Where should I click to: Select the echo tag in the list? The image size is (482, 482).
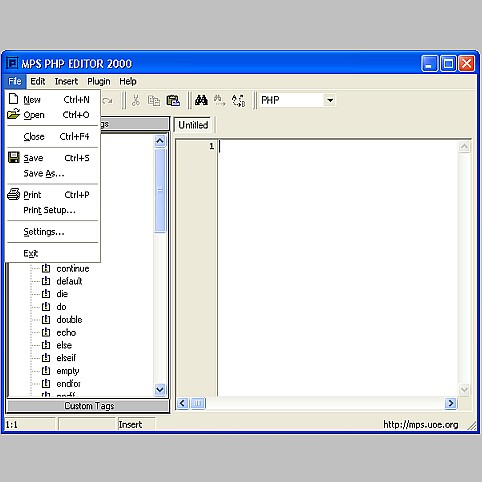click(66, 333)
